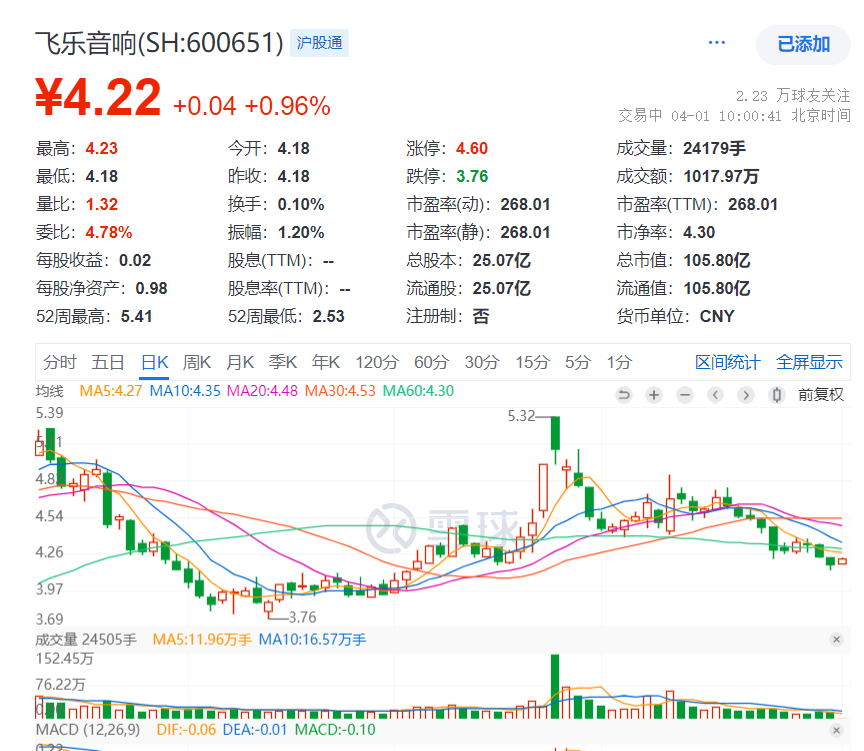
Task: Click the 跌停 3.76 value
Action: 472,176
